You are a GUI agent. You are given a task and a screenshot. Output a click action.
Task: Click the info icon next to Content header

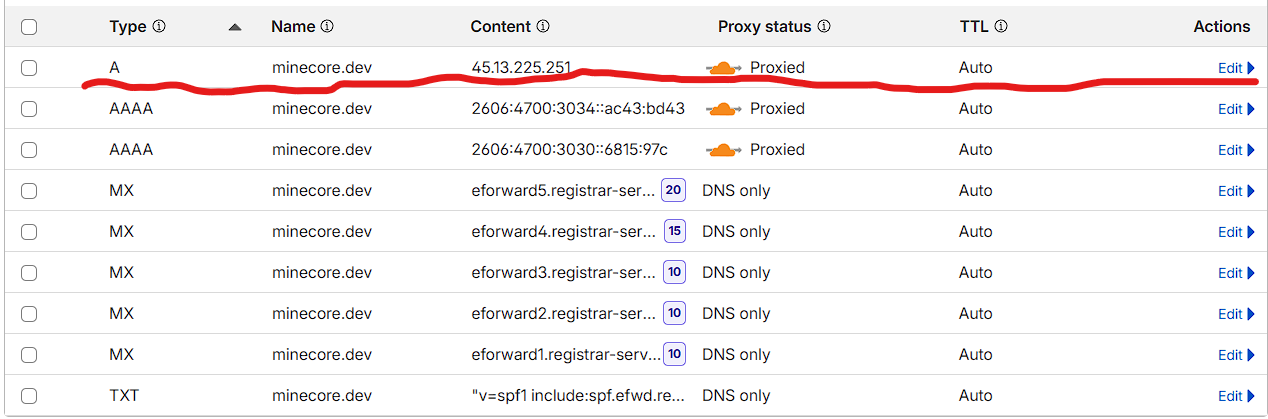pos(543,27)
